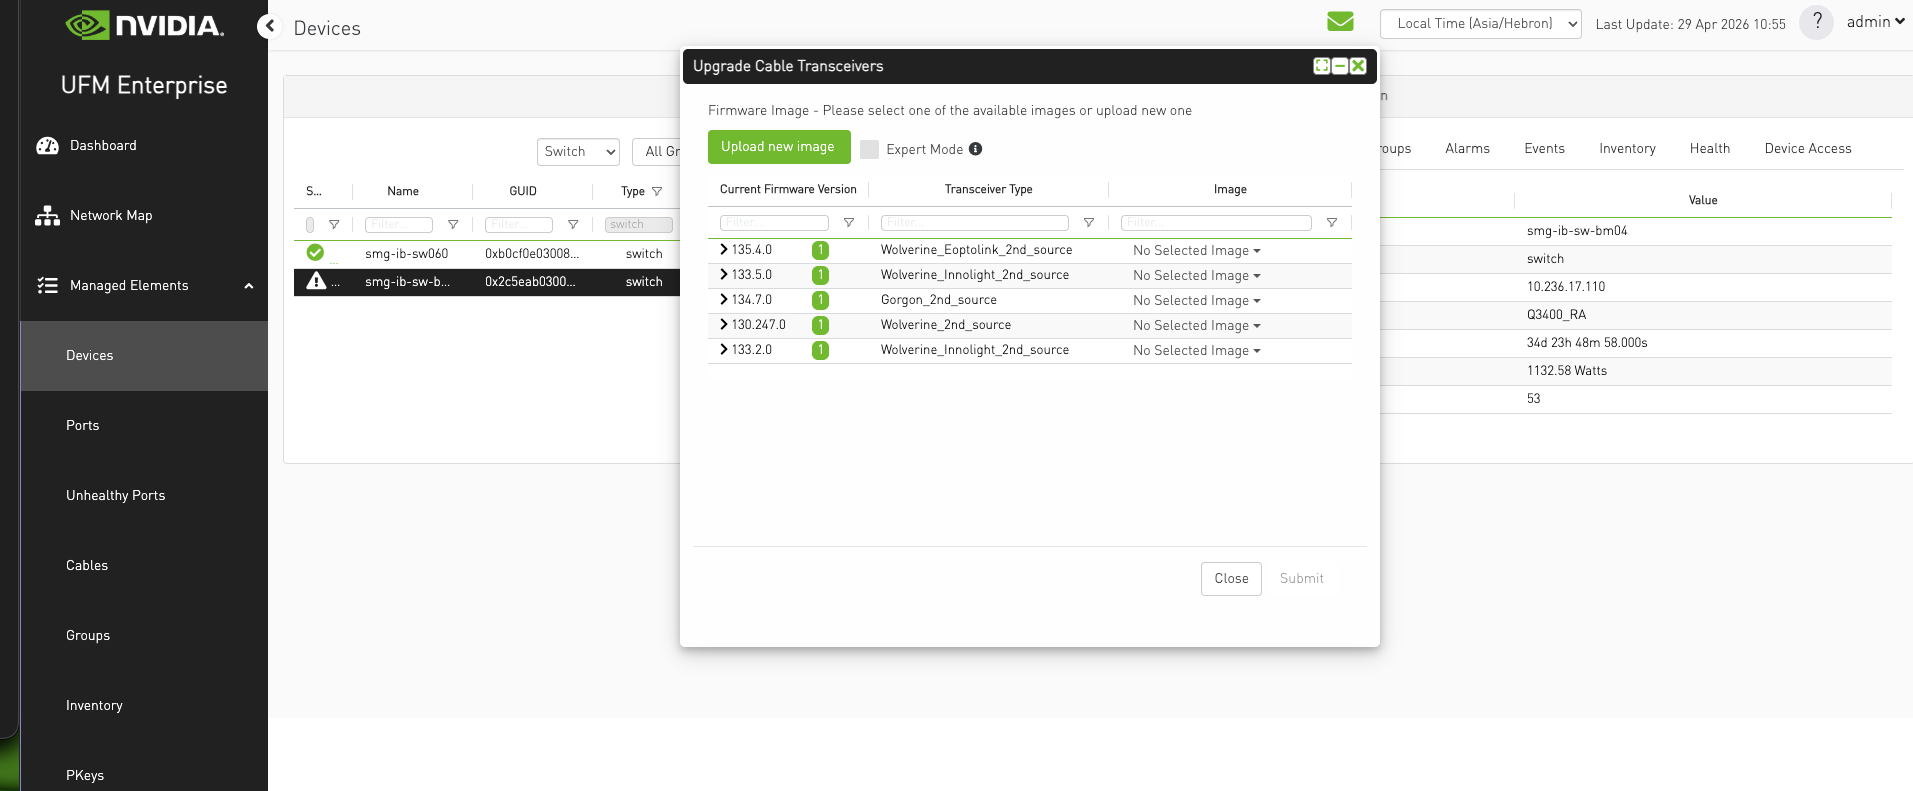Click the IP value 10.236.17.110
The width and height of the screenshot is (1913, 791).
[x=1566, y=287]
